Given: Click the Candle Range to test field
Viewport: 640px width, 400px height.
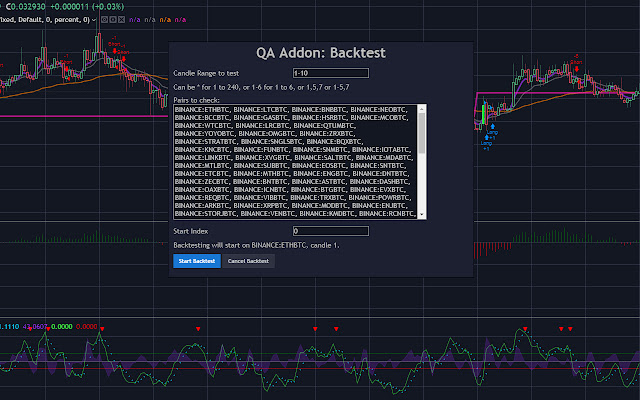Looking at the screenshot, I should click(x=331, y=73).
